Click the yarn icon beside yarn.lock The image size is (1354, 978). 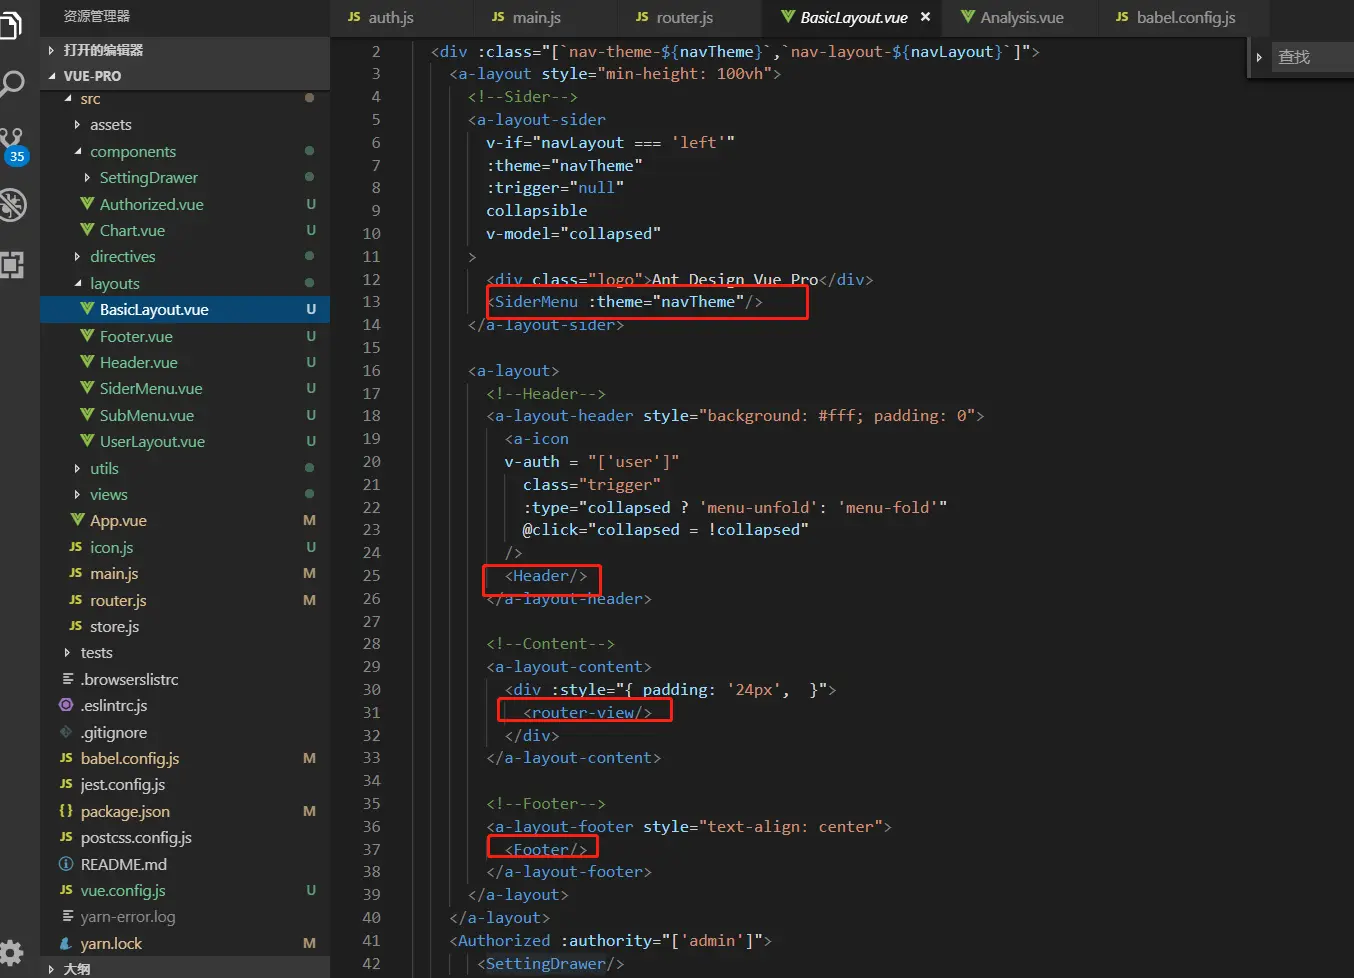66,943
